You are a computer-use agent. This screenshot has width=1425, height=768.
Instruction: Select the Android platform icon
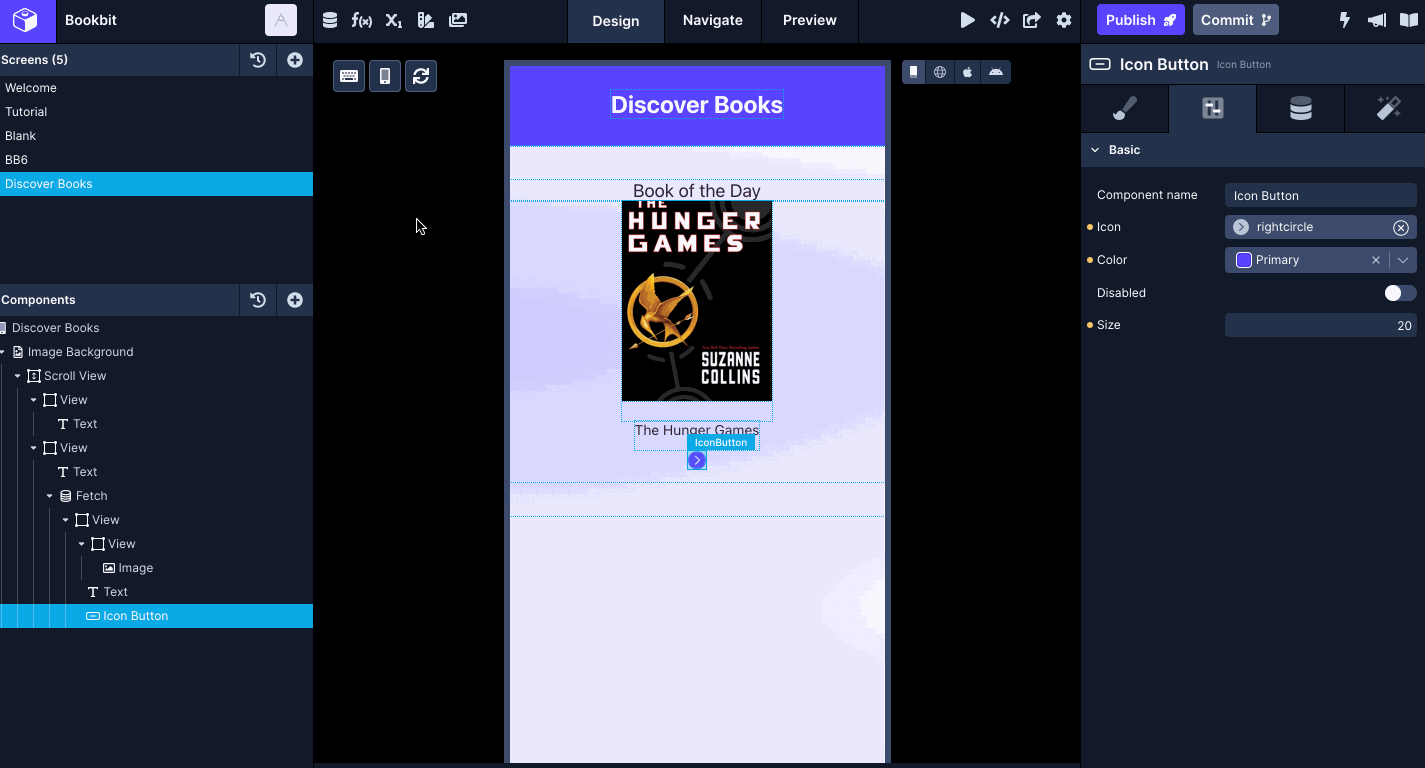[x=995, y=72]
